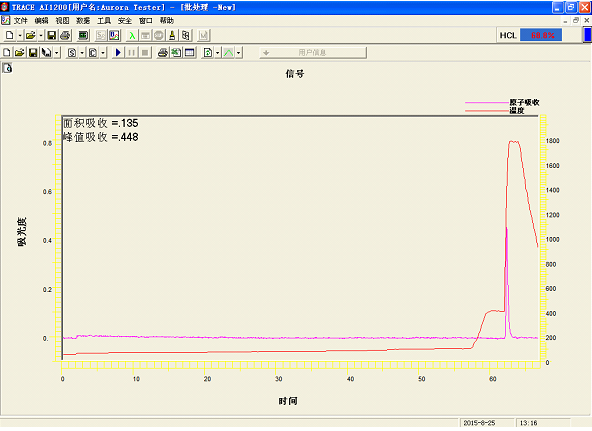Click the Save floppy icon in the second toolbar
Image resolution: width=592 pixels, height=431 pixels.
33,52
